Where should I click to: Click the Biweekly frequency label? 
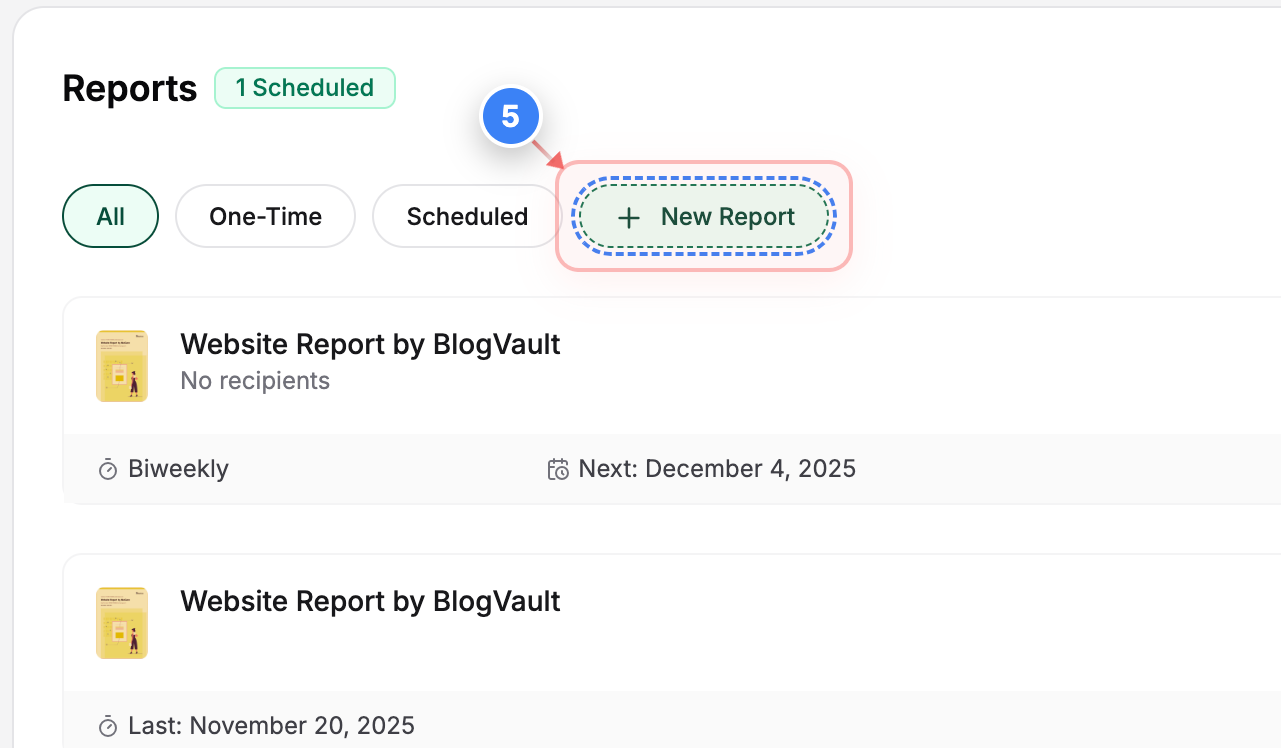[x=178, y=468]
